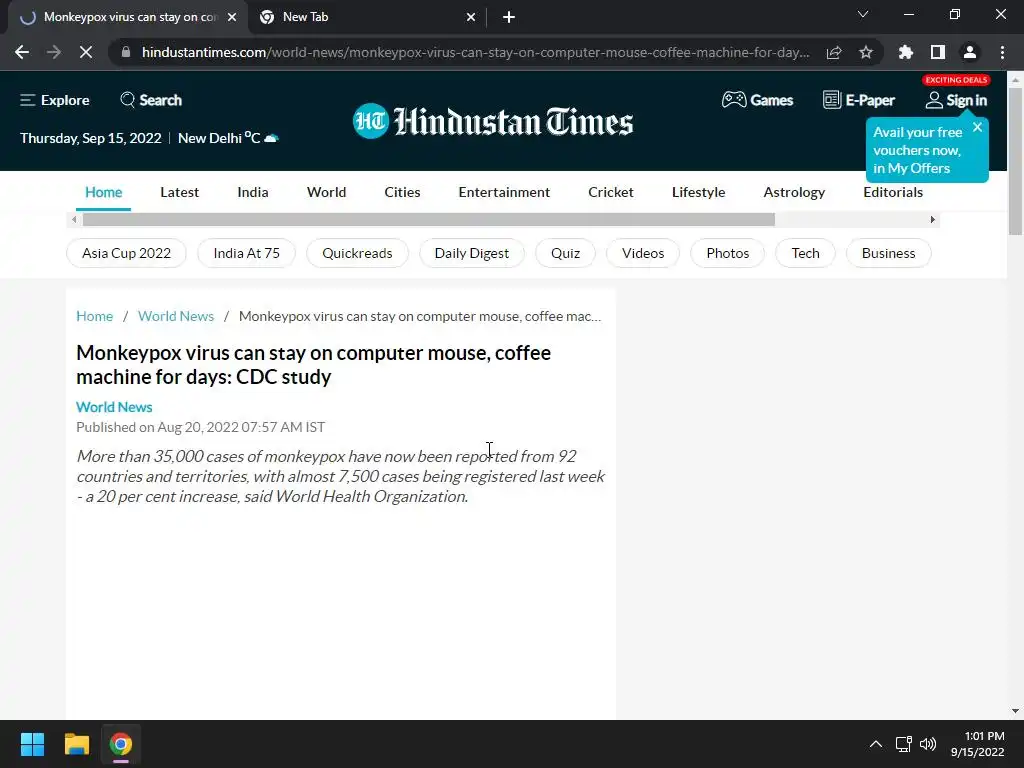
Task: Open Search on Hindustan Times
Action: pos(151,100)
